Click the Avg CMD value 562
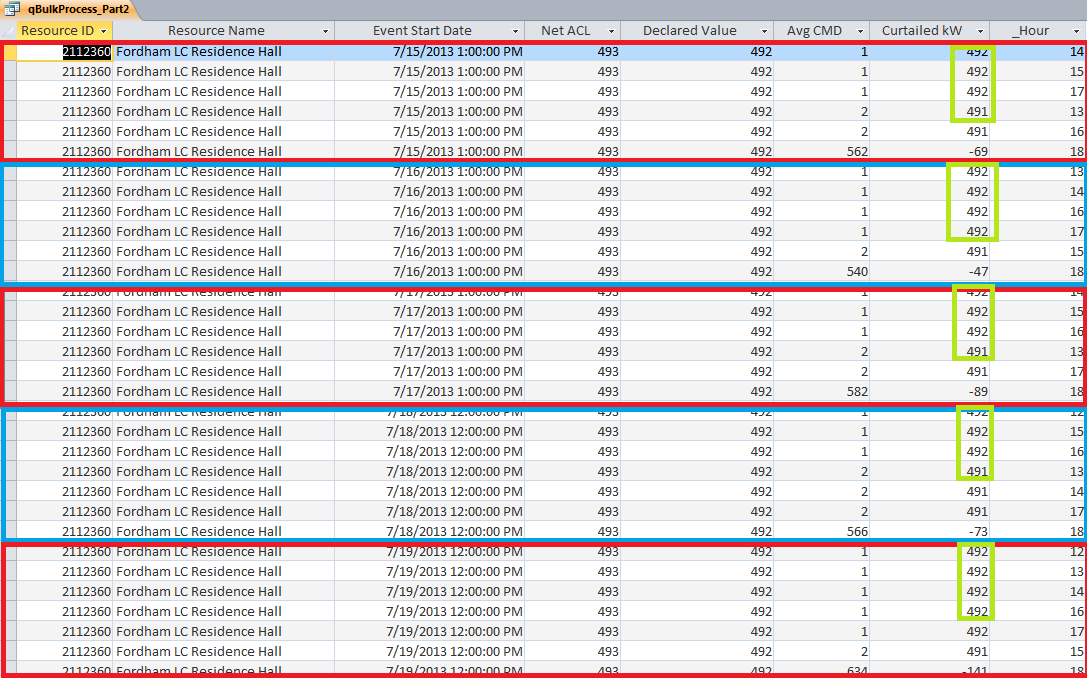The width and height of the screenshot is (1087, 678). (855, 151)
